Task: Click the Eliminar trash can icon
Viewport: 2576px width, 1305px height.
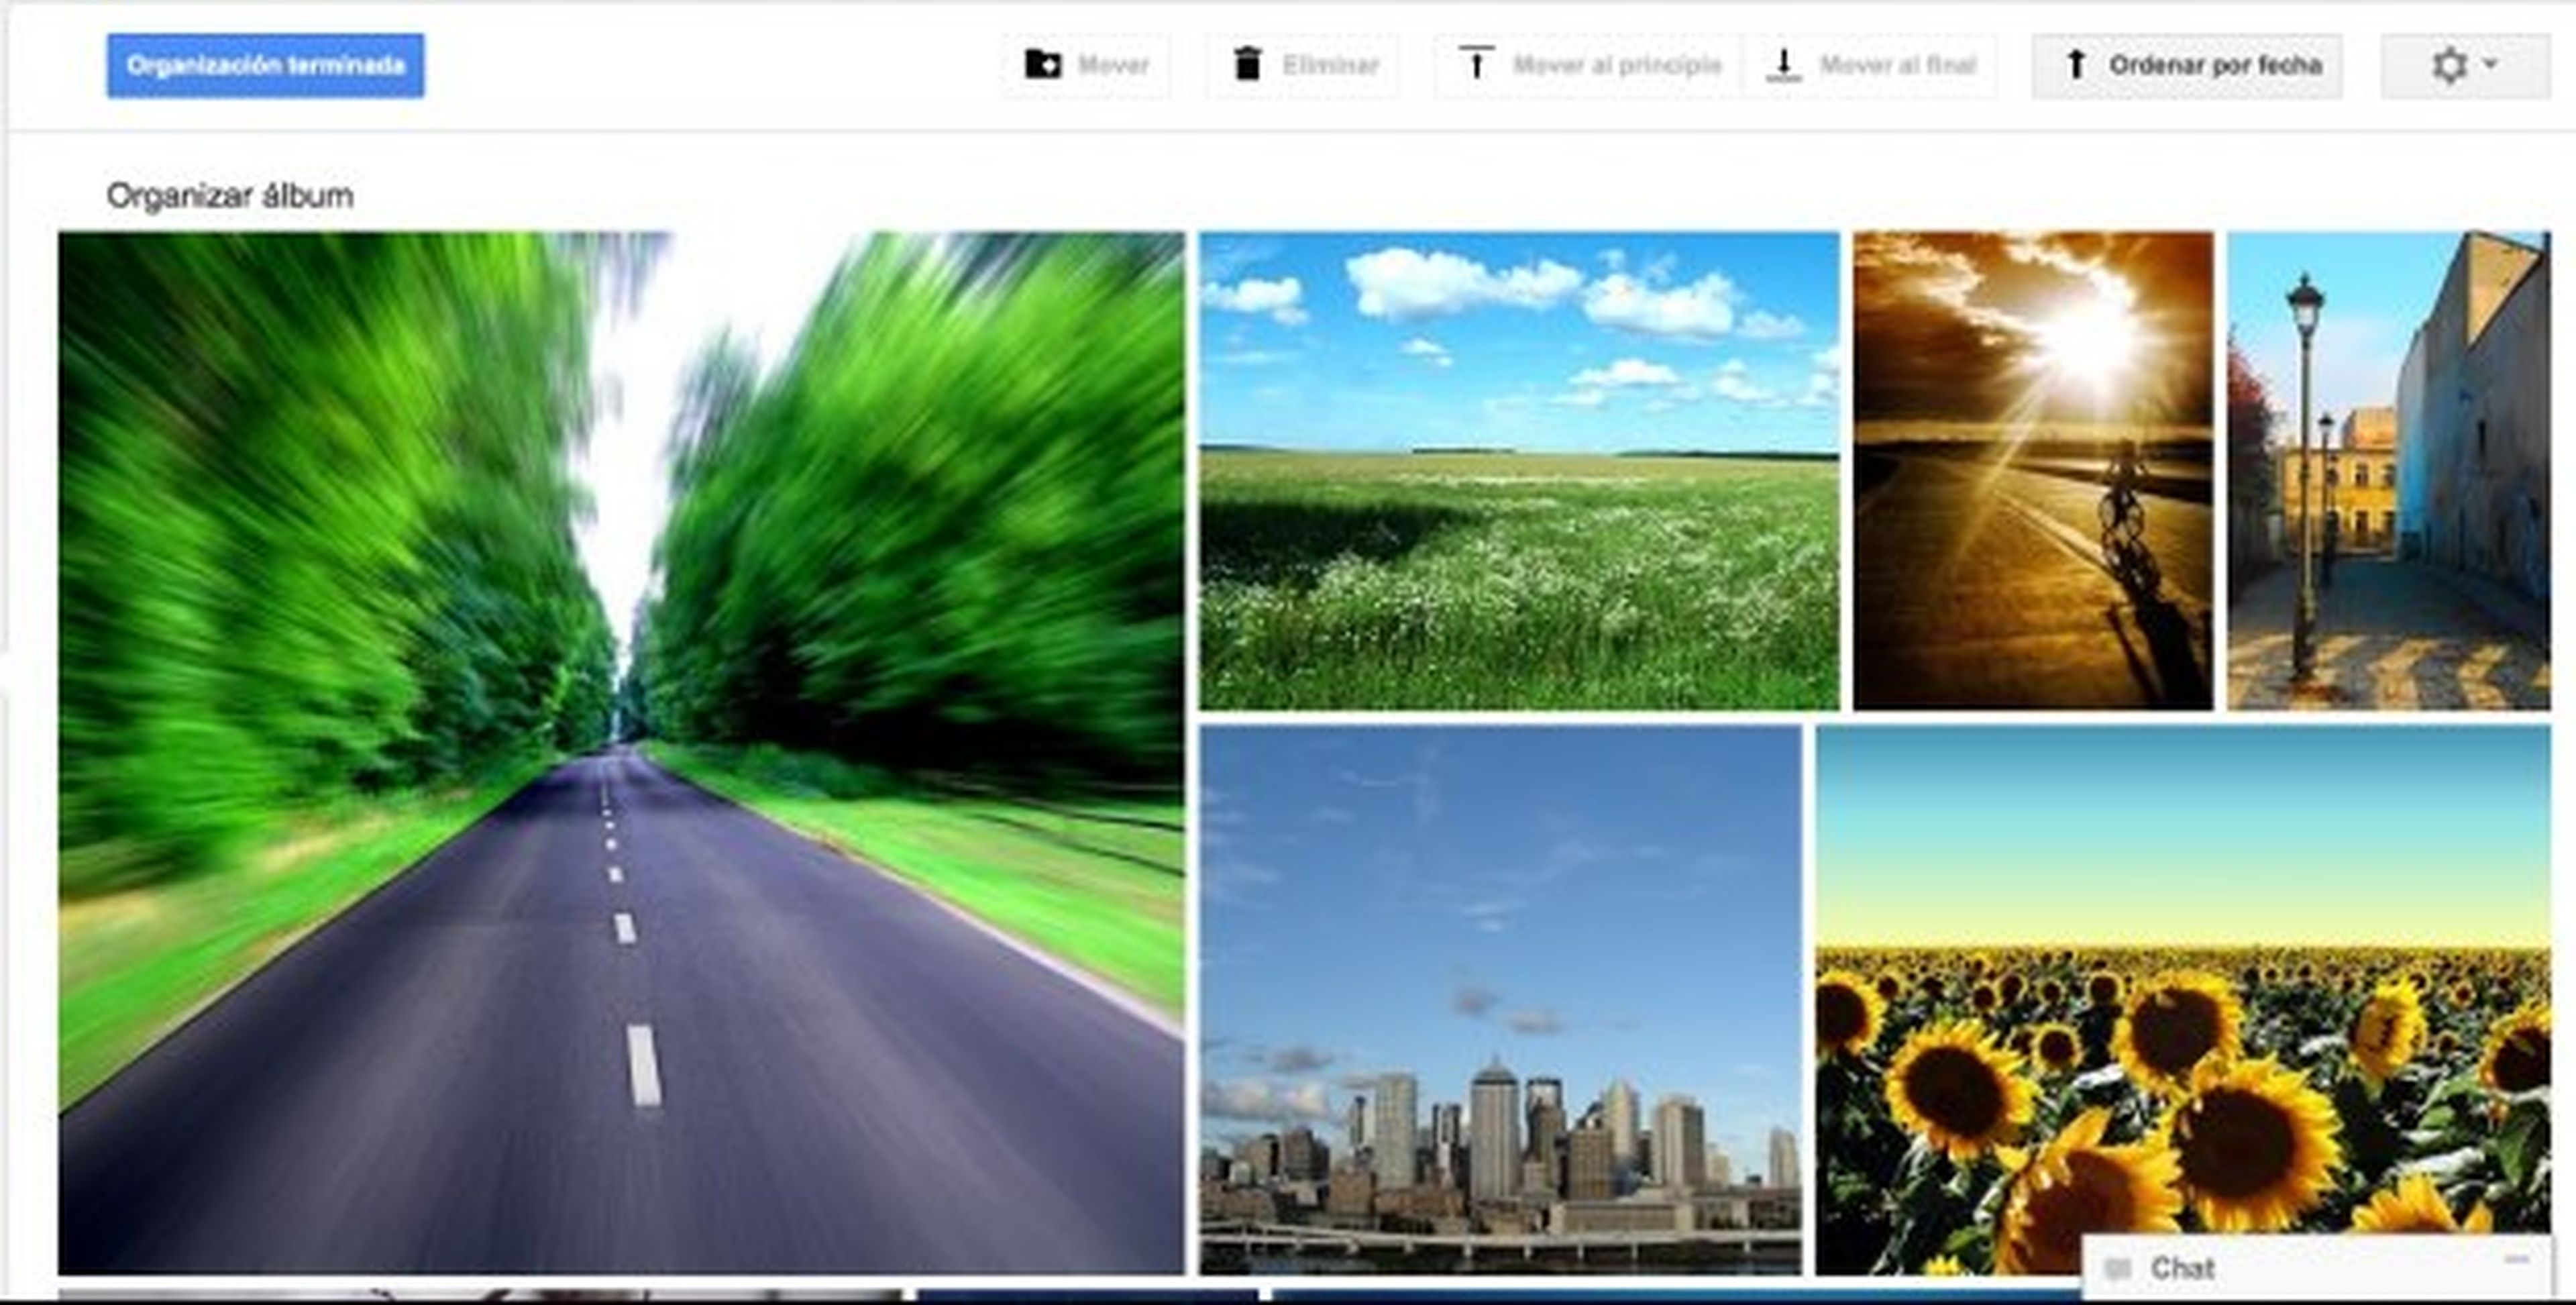Action: pos(1247,65)
